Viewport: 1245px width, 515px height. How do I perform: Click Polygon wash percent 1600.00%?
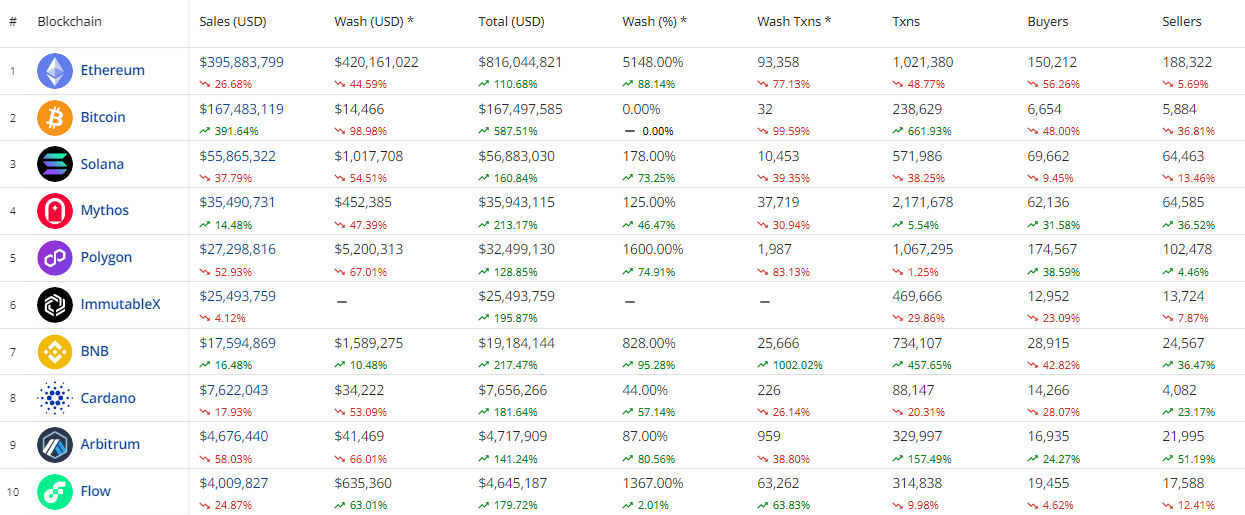653,250
